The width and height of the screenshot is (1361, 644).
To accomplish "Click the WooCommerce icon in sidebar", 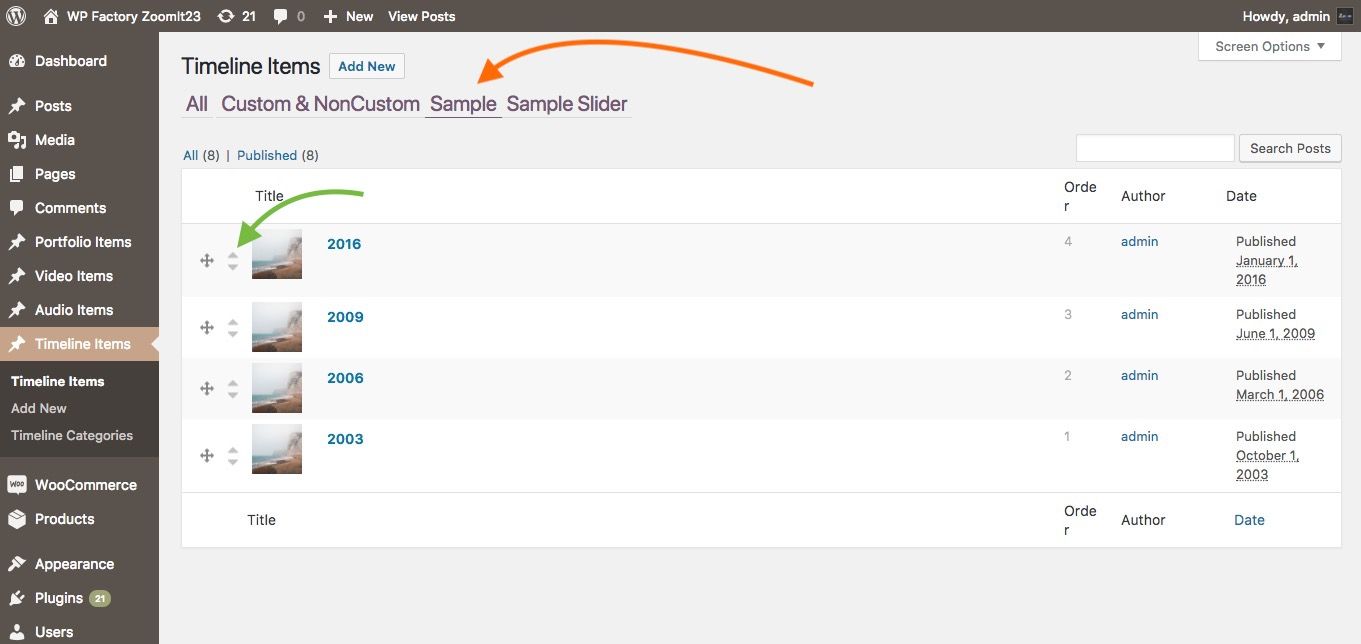I will tap(17, 485).
